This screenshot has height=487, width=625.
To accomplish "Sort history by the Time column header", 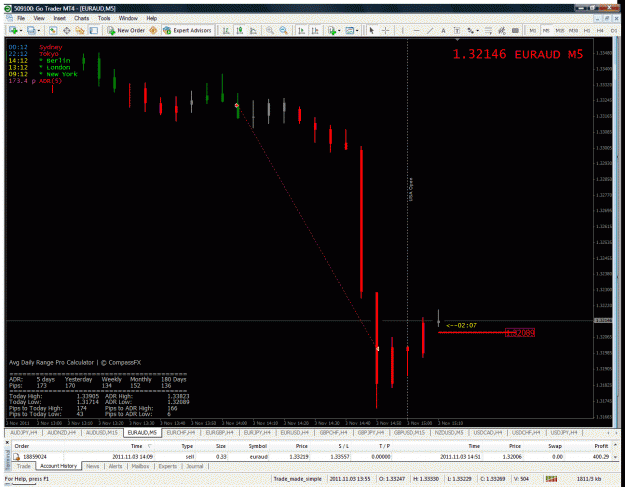I will pyautogui.click(x=137, y=446).
